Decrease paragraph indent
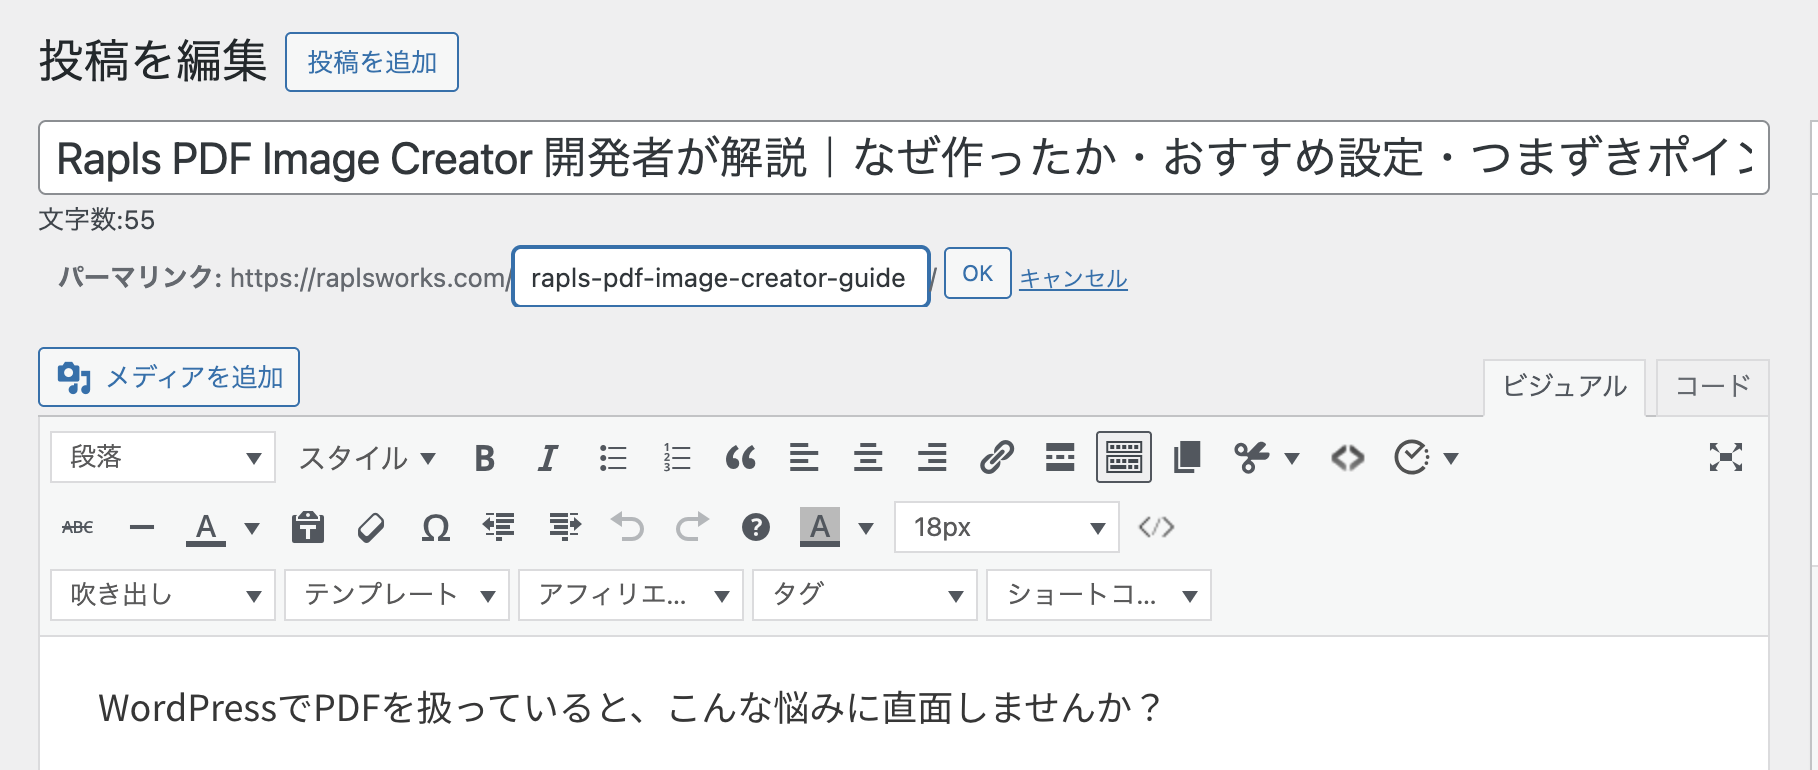The image size is (1818, 770). coord(499,527)
